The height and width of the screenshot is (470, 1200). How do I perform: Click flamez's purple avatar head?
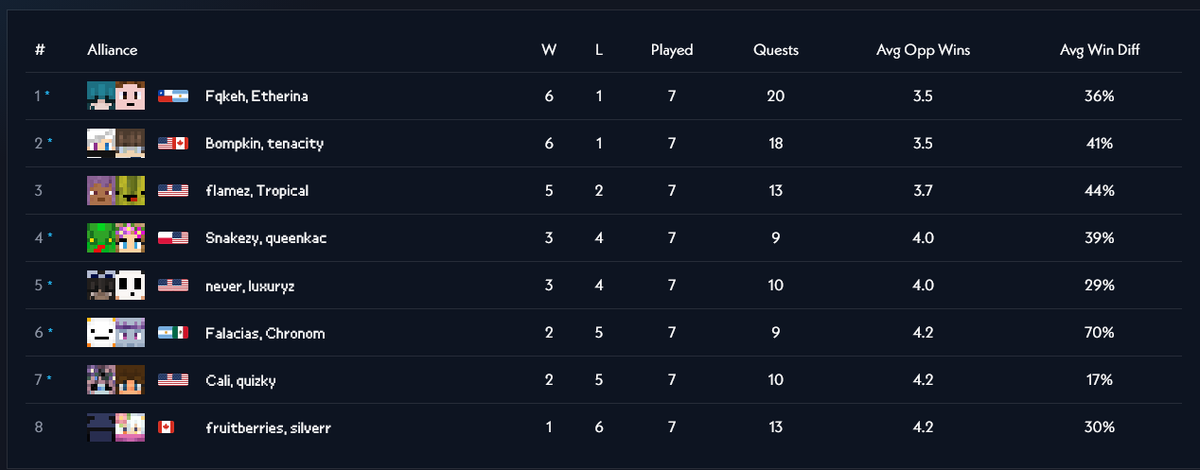pyautogui.click(x=101, y=191)
